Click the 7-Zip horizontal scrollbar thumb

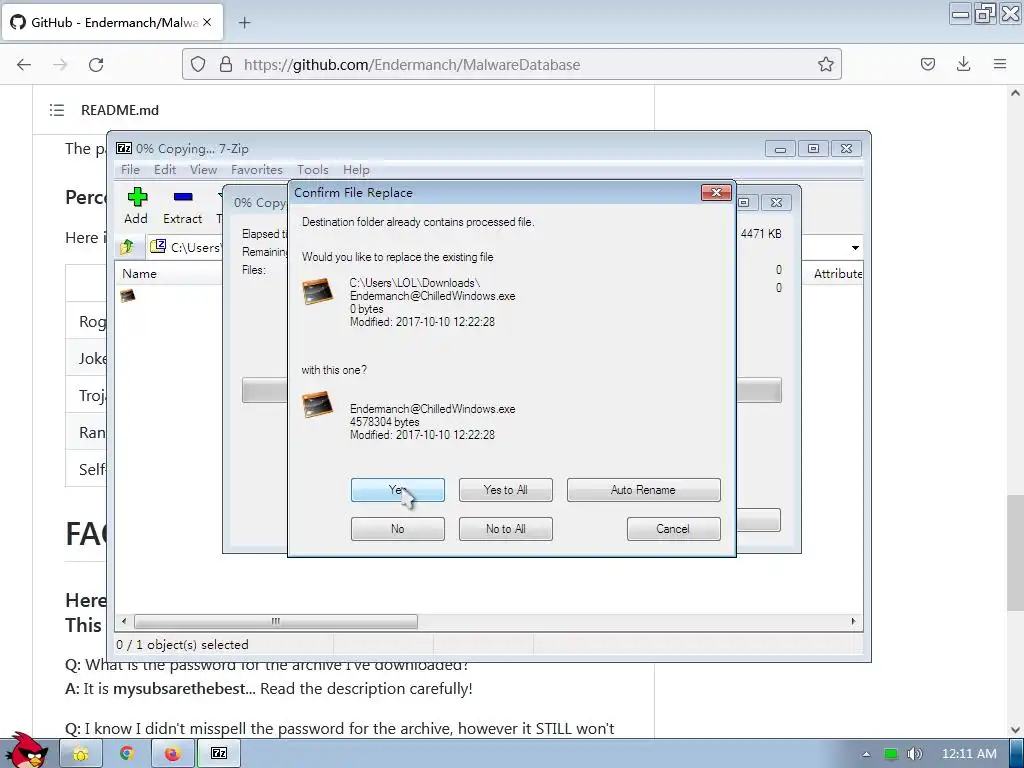pos(276,621)
